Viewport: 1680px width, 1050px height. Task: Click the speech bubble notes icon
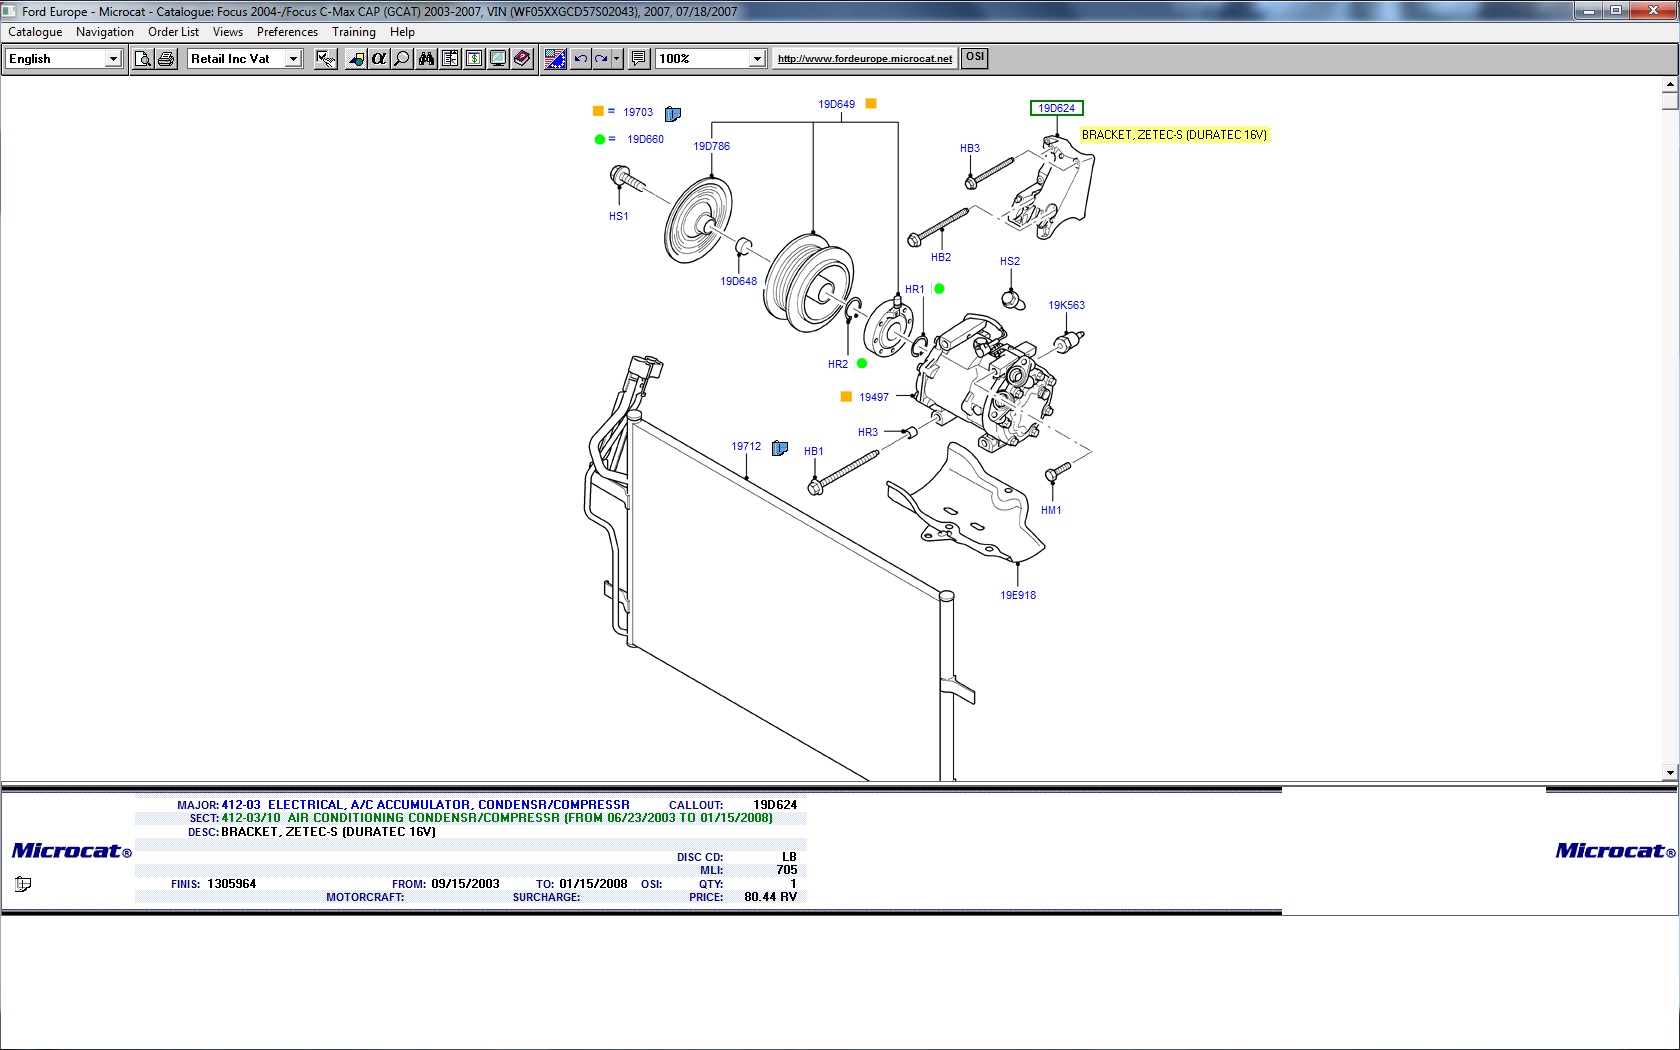[639, 59]
